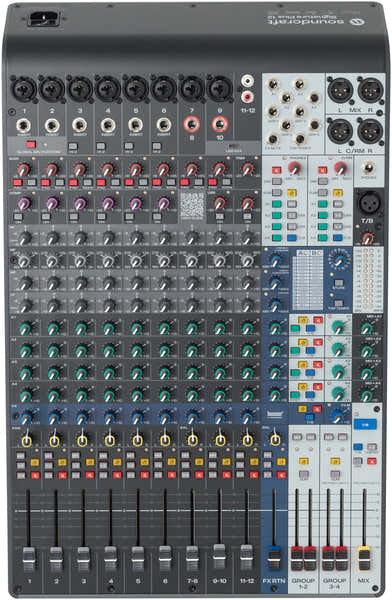This screenshot has height=600, width=392.
Task: Push the yellow PFL button above the Group 3-4 faders
Action: click(335, 461)
